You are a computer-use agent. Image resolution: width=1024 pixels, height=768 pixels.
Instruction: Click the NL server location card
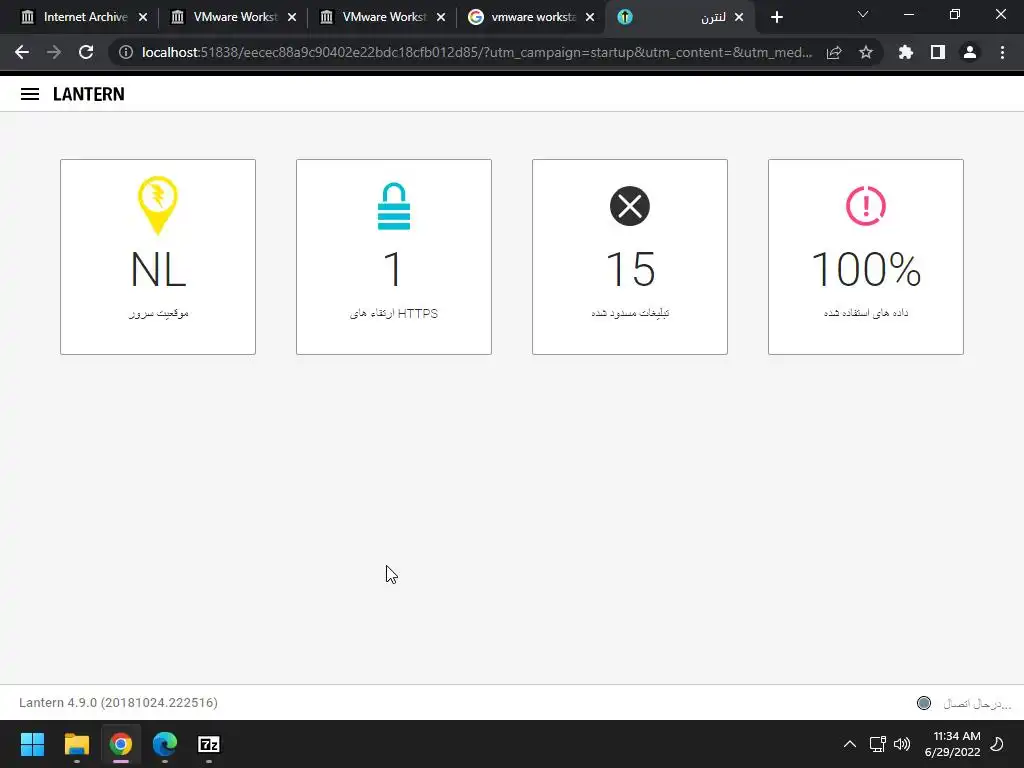click(x=158, y=257)
